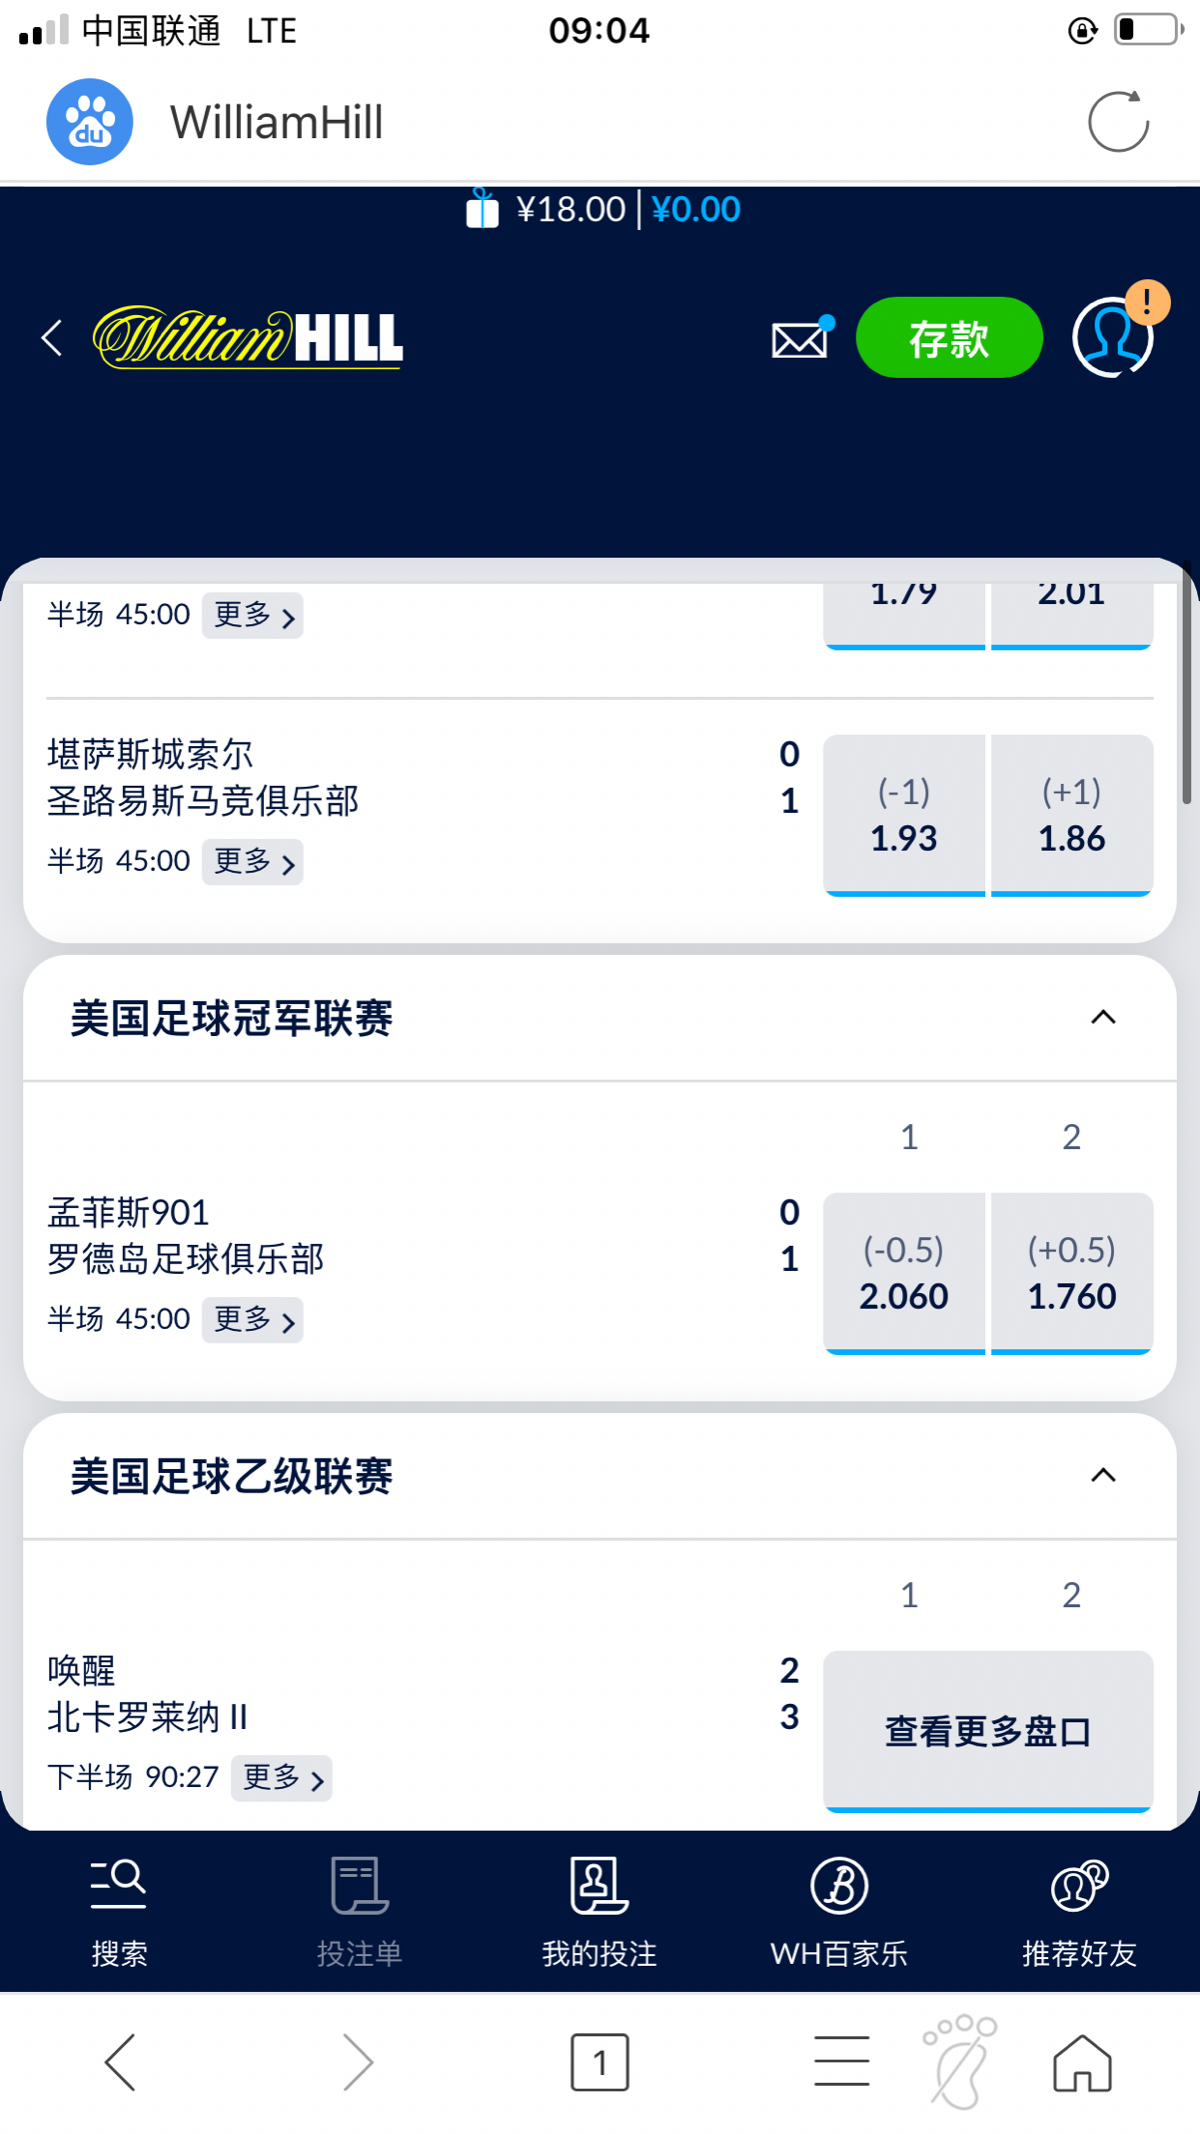Viewport: 1200px width, 2134px height.
Task: Tap the browser page refresh icon
Action: [1118, 122]
